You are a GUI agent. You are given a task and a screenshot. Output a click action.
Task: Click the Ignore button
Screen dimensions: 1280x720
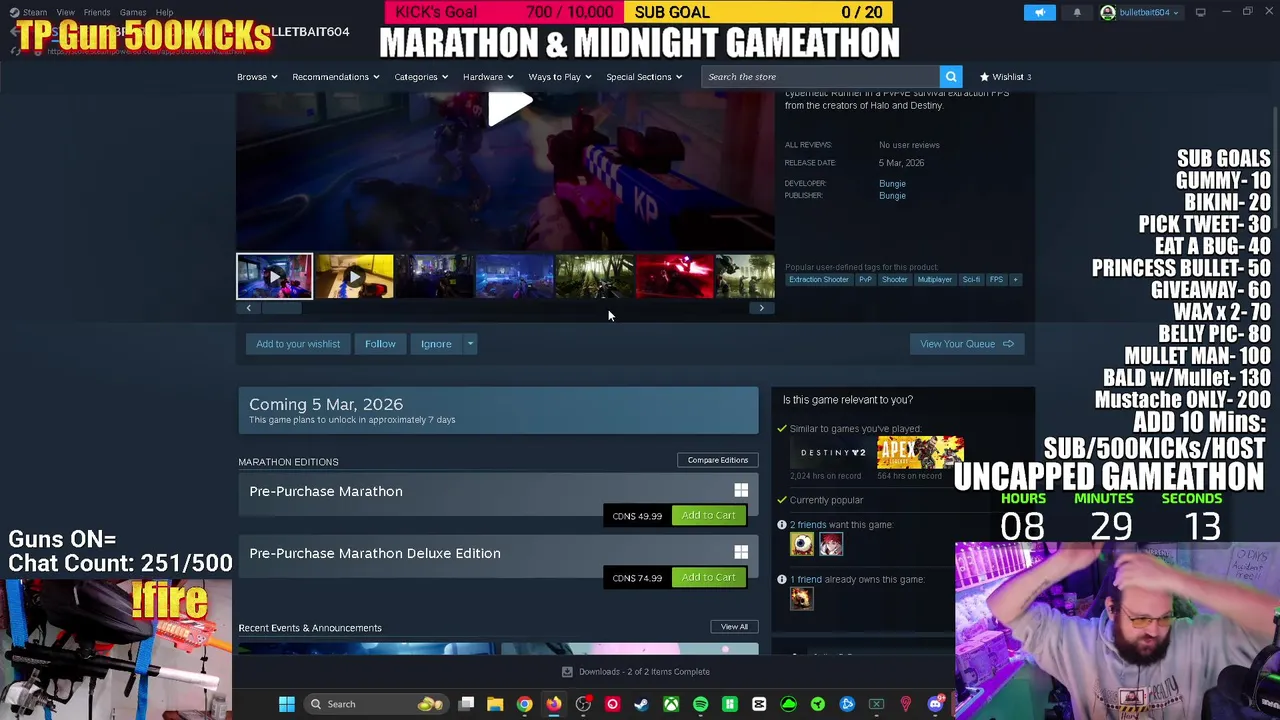pyautogui.click(x=436, y=344)
